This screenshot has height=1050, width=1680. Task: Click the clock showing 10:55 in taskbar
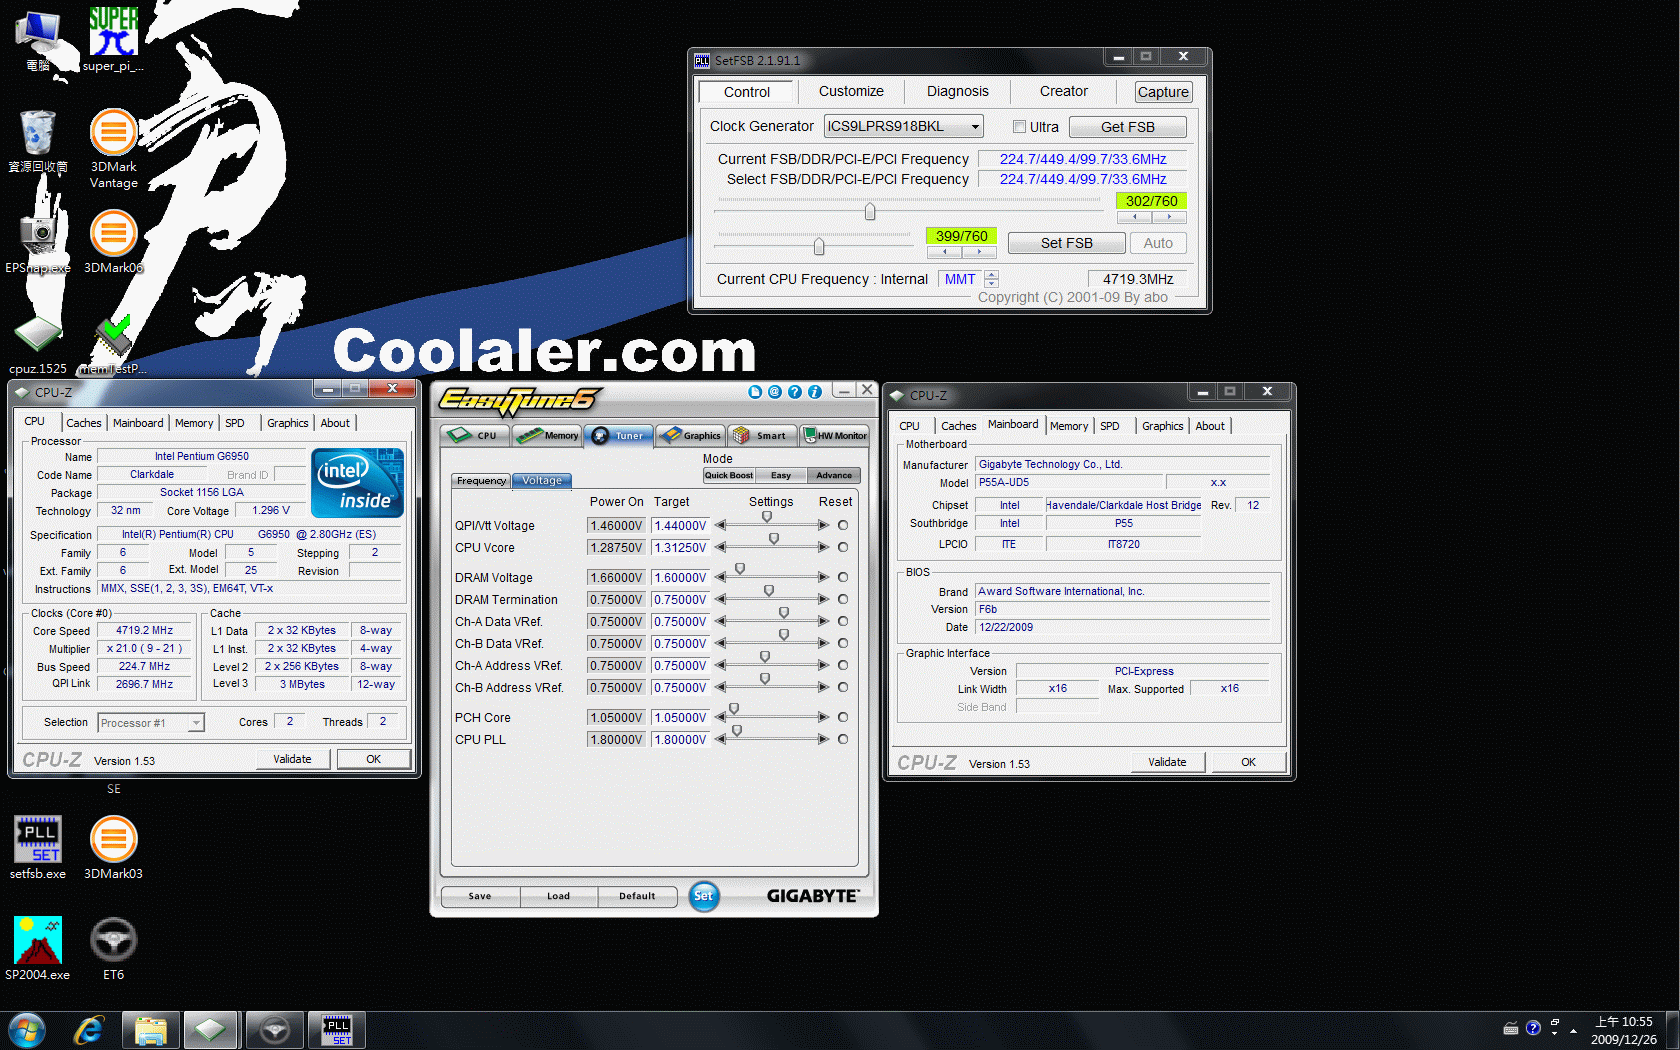1623,1021
